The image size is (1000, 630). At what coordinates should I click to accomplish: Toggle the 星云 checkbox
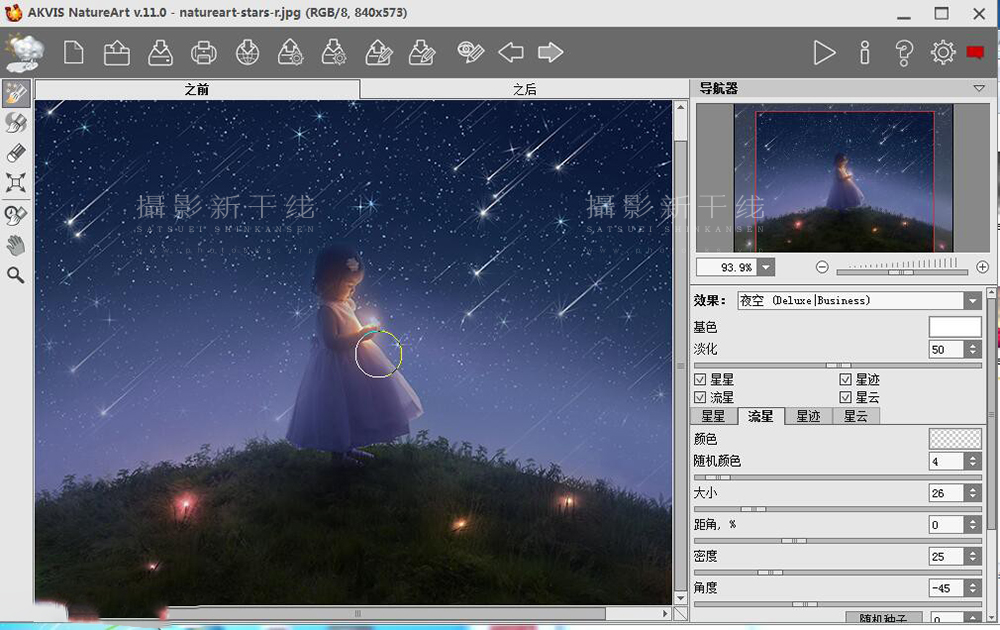[846, 397]
